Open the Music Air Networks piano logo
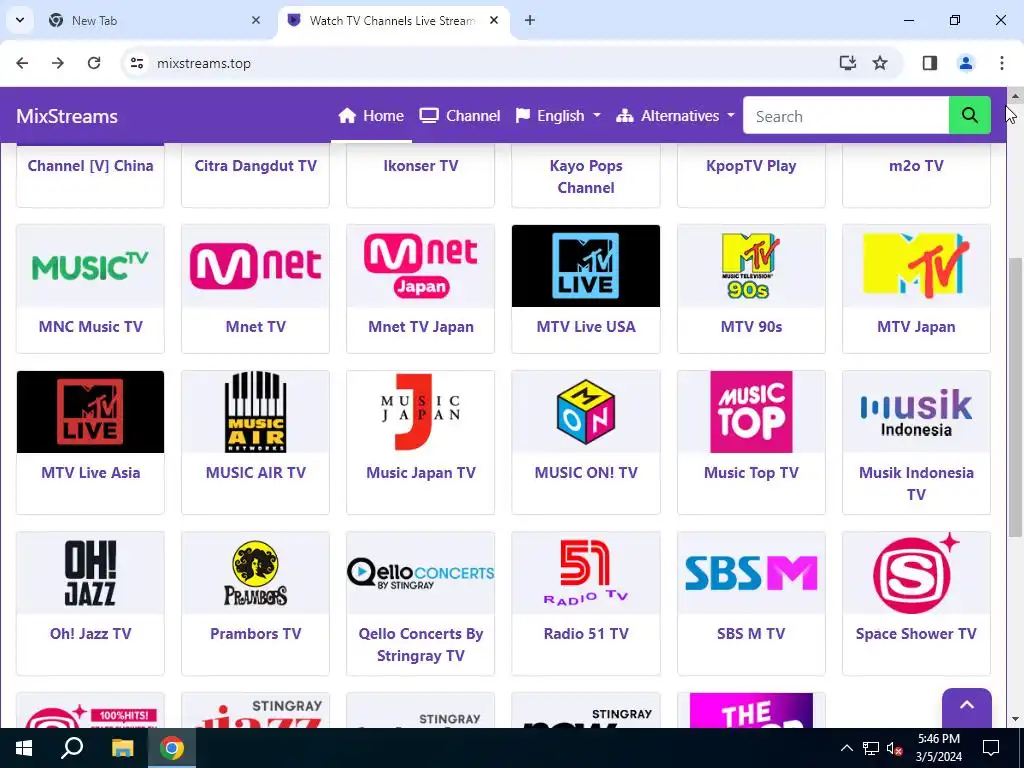This screenshot has width=1024, height=768. click(x=255, y=412)
